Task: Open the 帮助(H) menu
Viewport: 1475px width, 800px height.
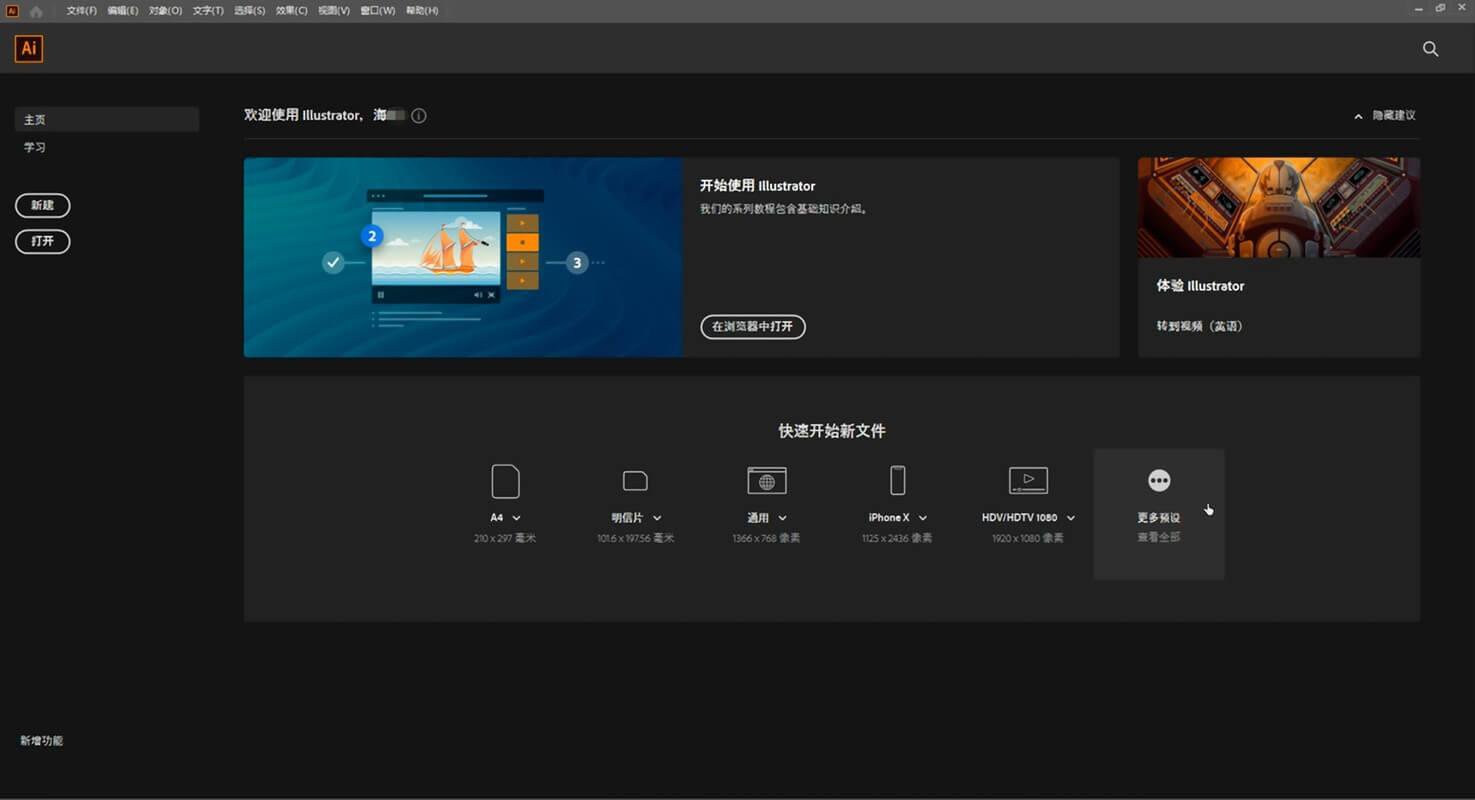Action: point(422,11)
